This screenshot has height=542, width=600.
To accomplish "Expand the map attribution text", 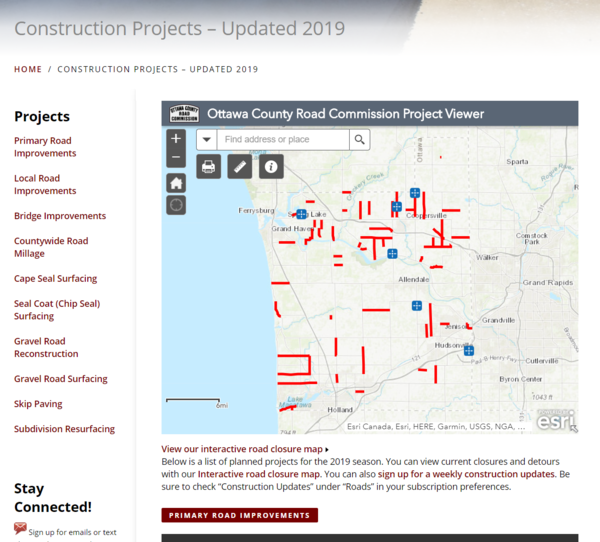I will [x=436, y=427].
